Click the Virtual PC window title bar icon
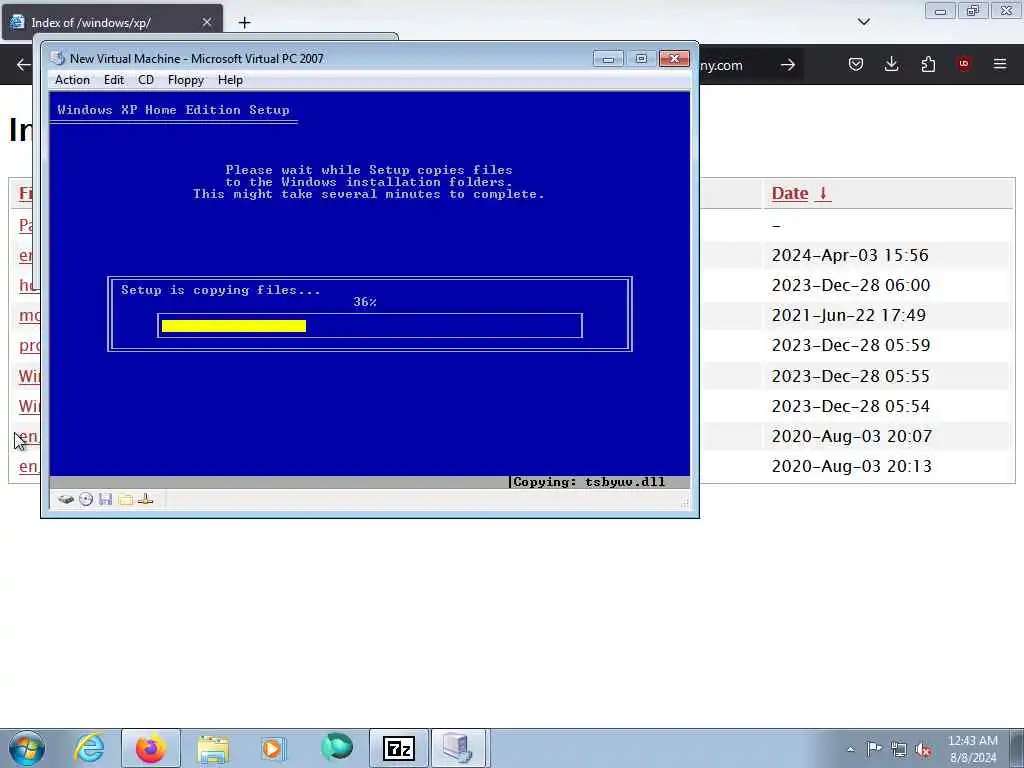This screenshot has height=768, width=1024. [x=57, y=58]
